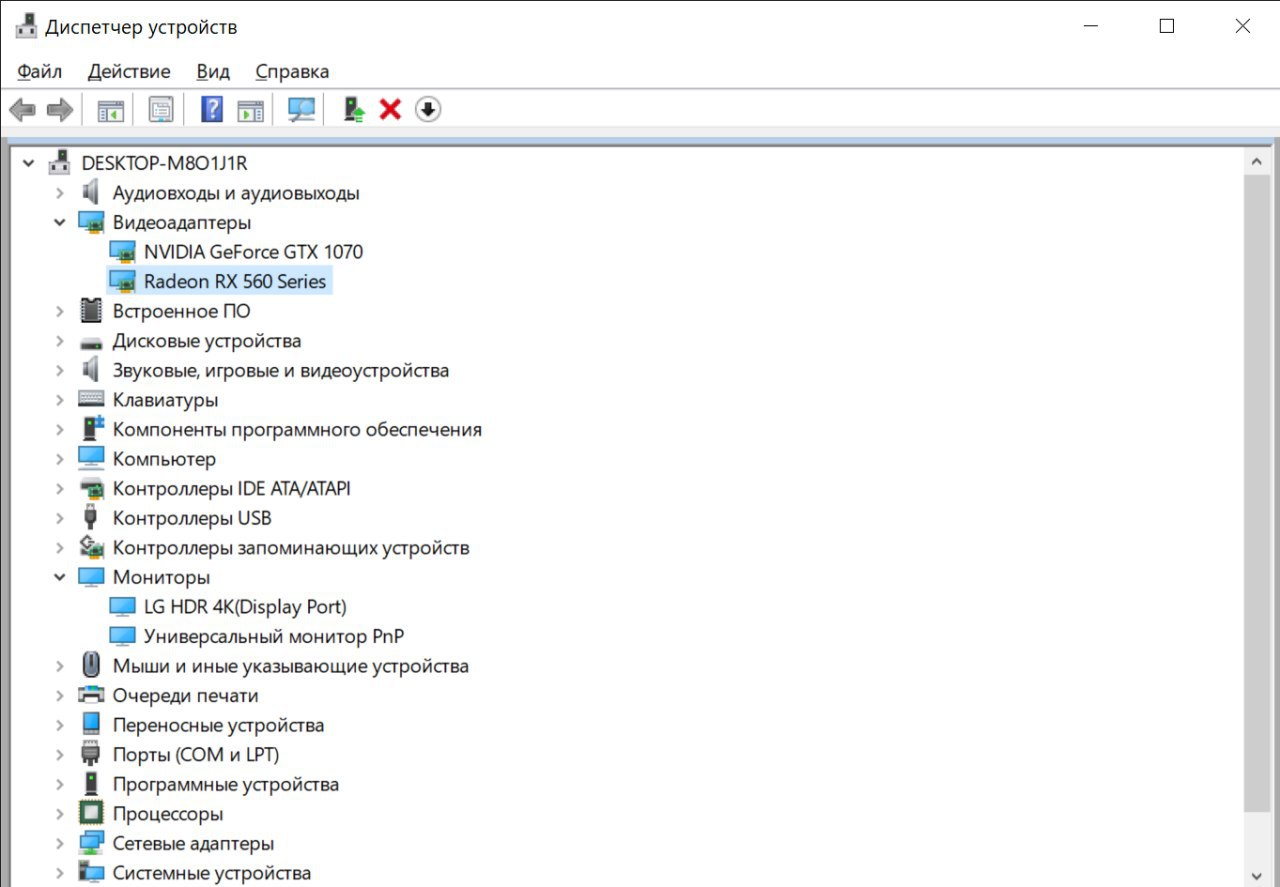Collapse the Видеоадаптеры node
The width and height of the screenshot is (1280, 887).
(x=60, y=222)
